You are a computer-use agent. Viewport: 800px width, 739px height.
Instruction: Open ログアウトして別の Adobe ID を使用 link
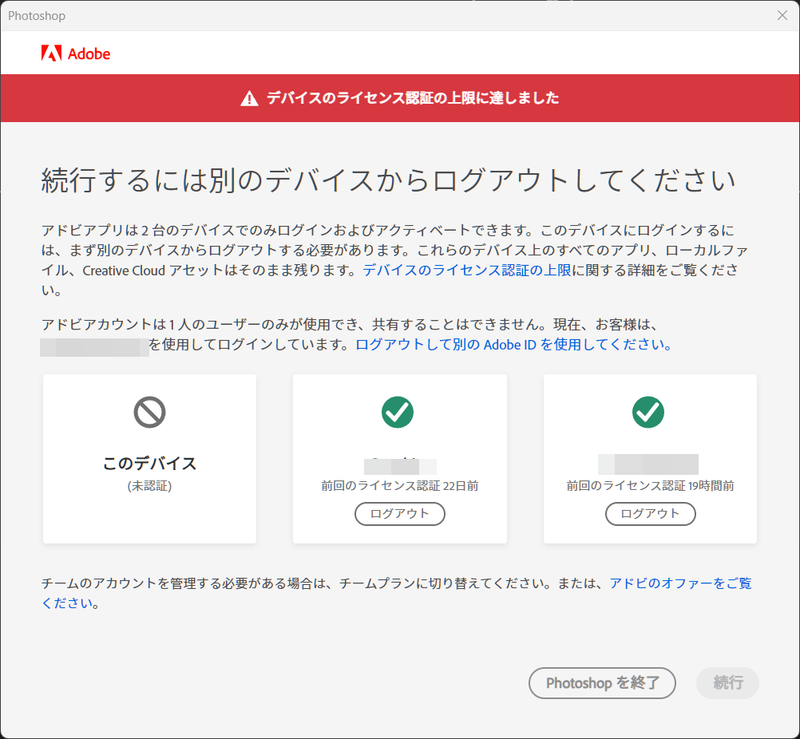pyautogui.click(x=513, y=344)
